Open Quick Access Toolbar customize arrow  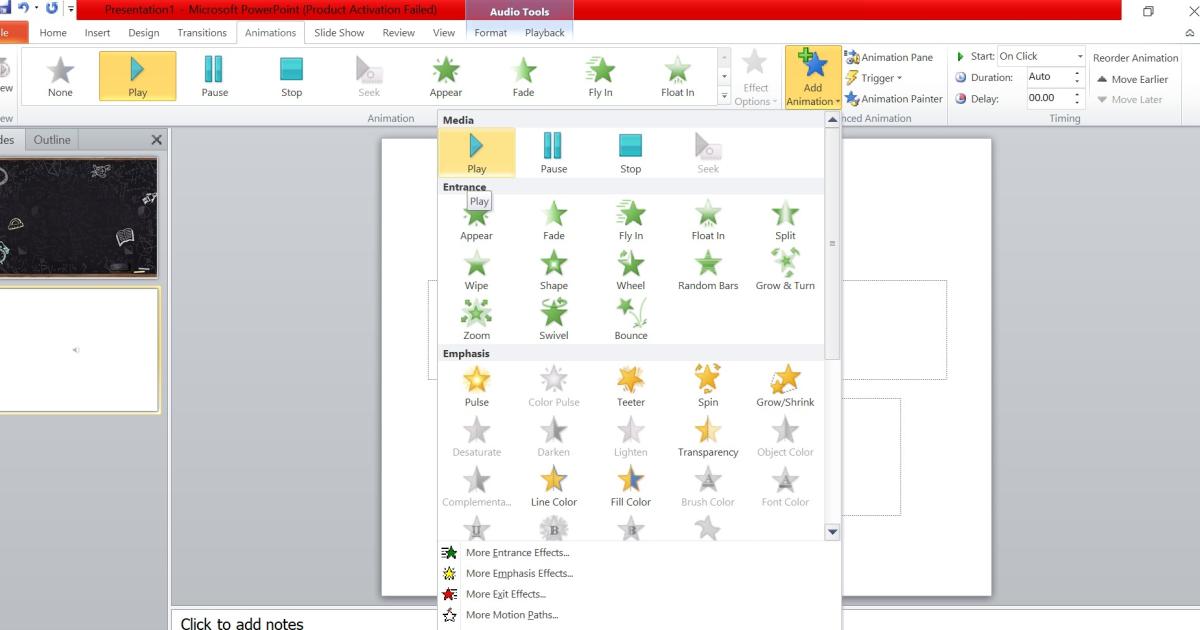pos(71,9)
